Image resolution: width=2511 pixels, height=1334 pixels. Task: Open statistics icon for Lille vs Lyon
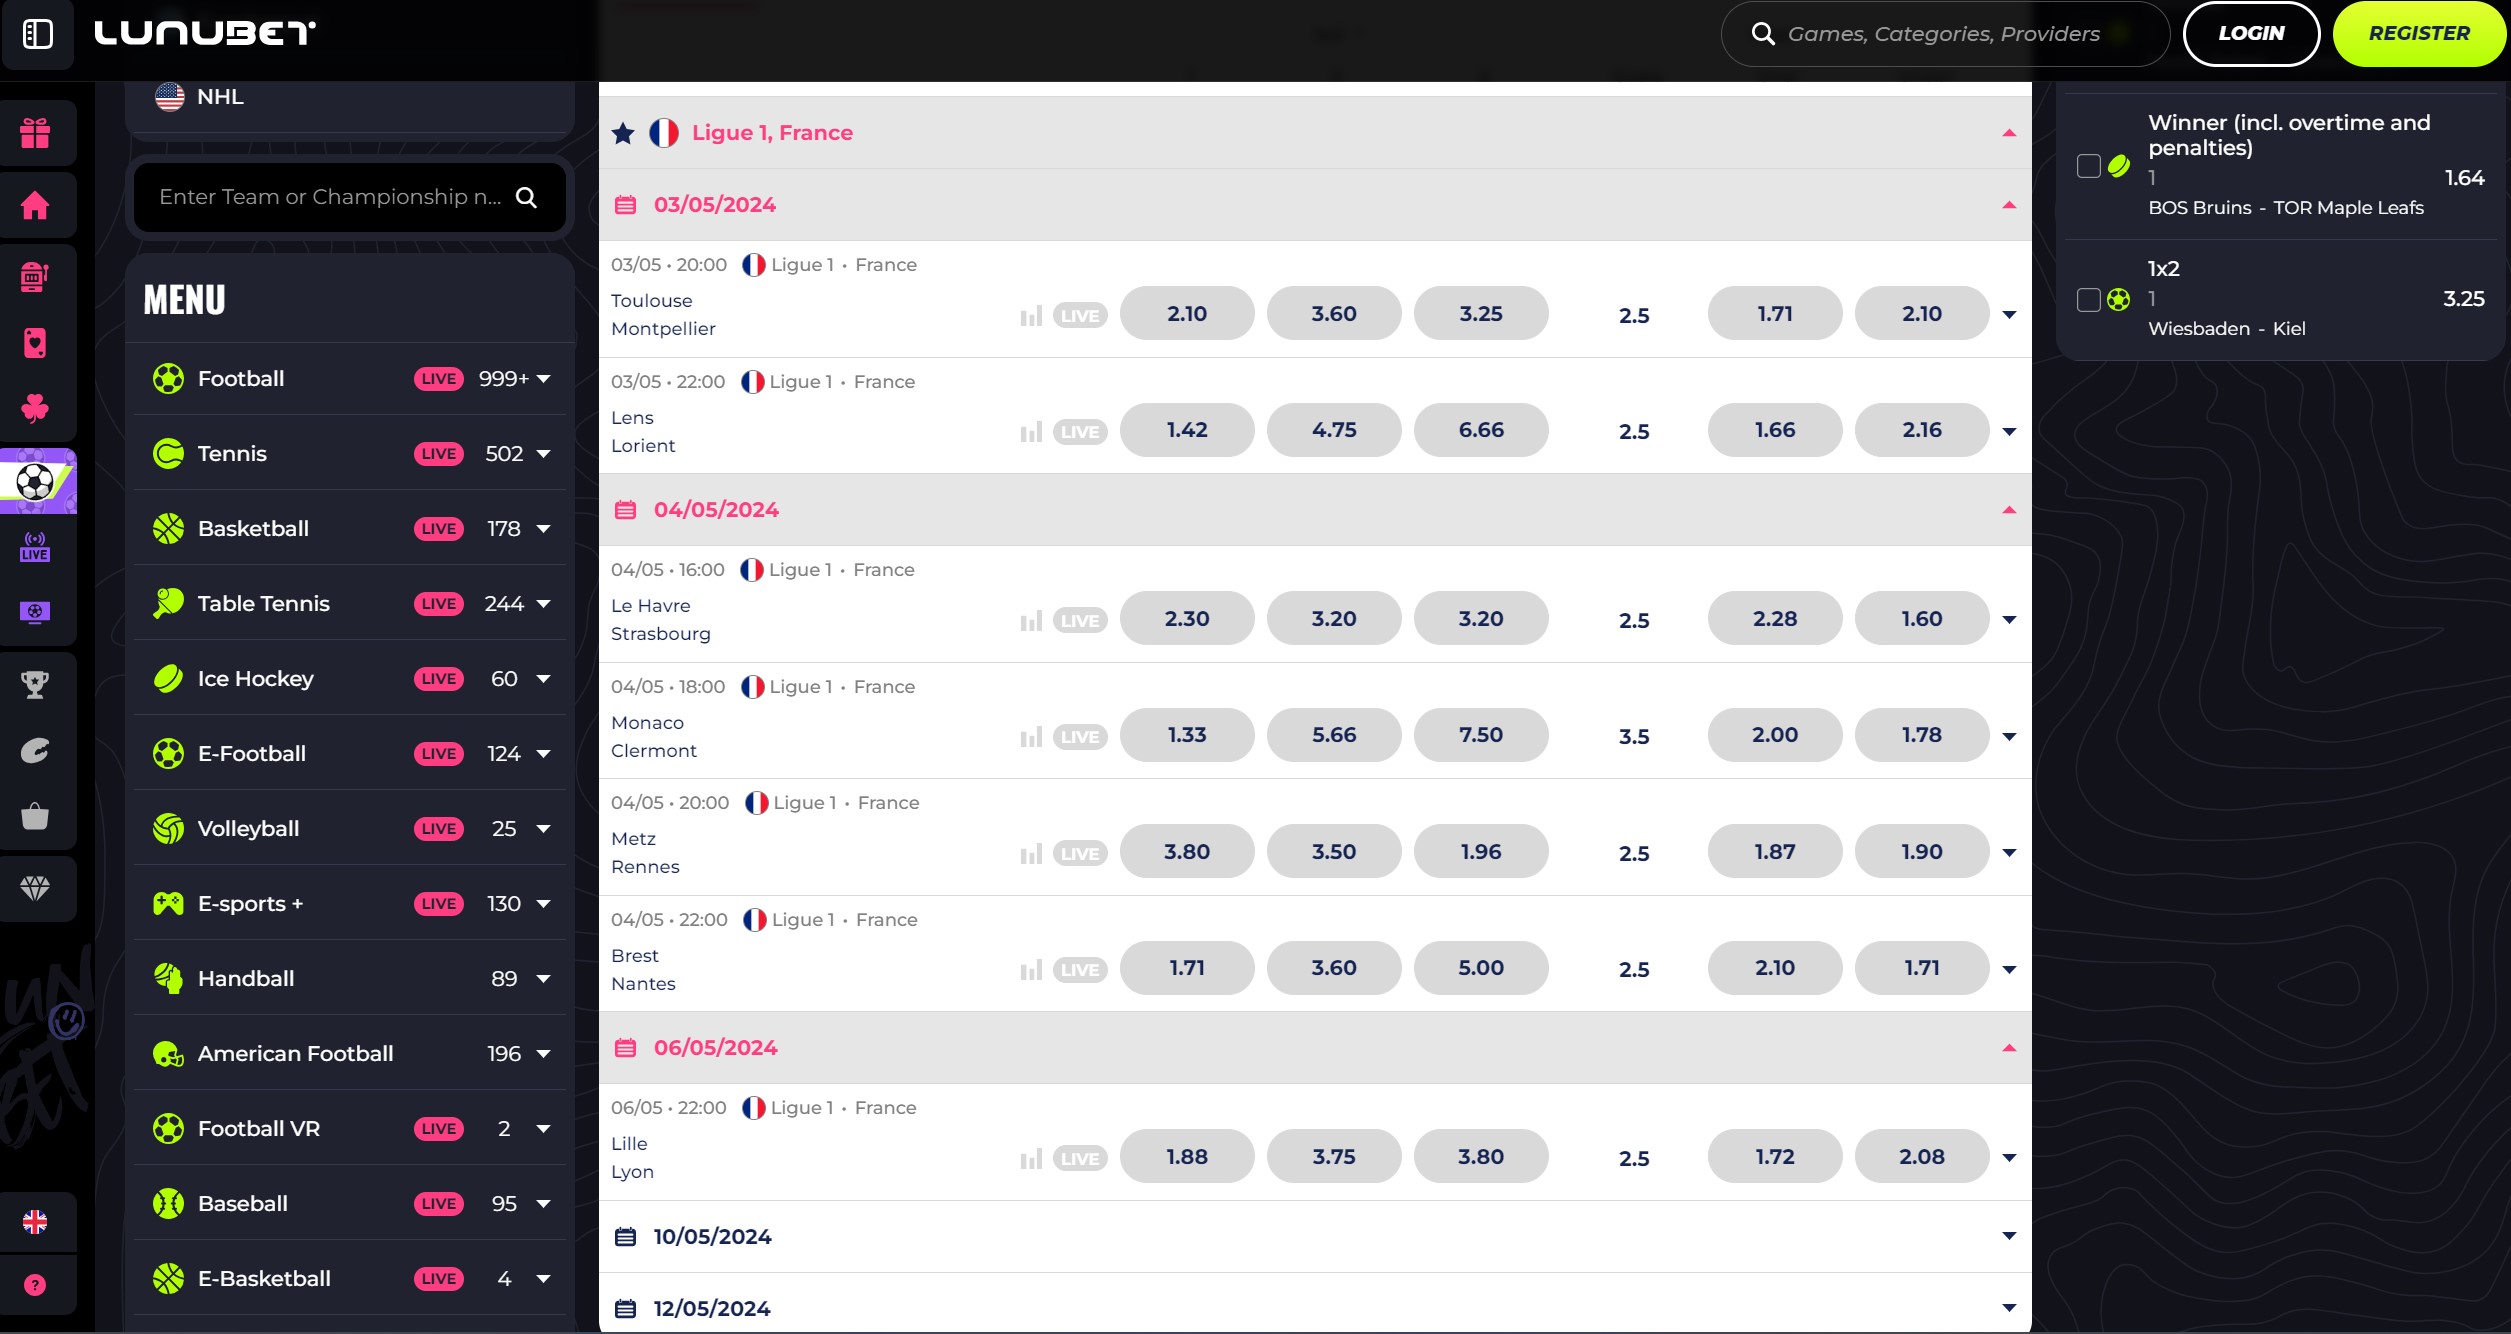[x=1031, y=1159]
